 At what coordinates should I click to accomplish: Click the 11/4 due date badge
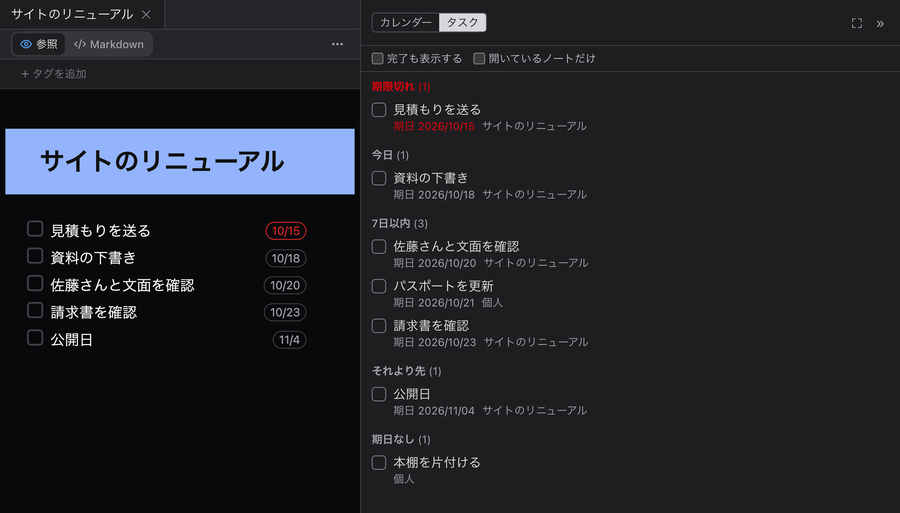pyautogui.click(x=289, y=340)
